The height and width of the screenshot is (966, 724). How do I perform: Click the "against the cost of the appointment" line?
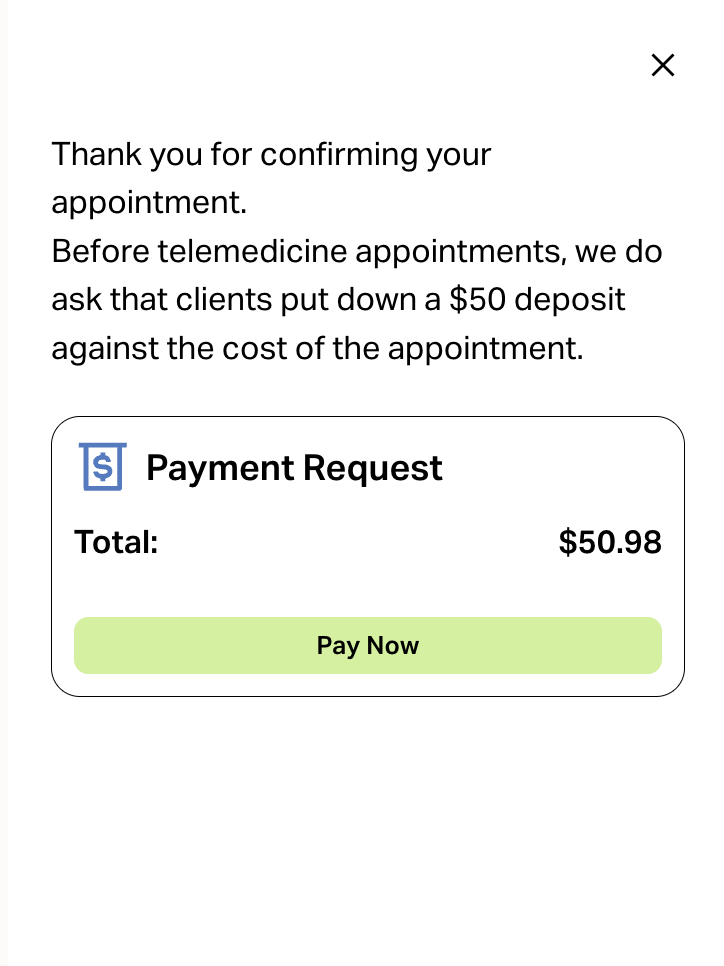pos(317,349)
